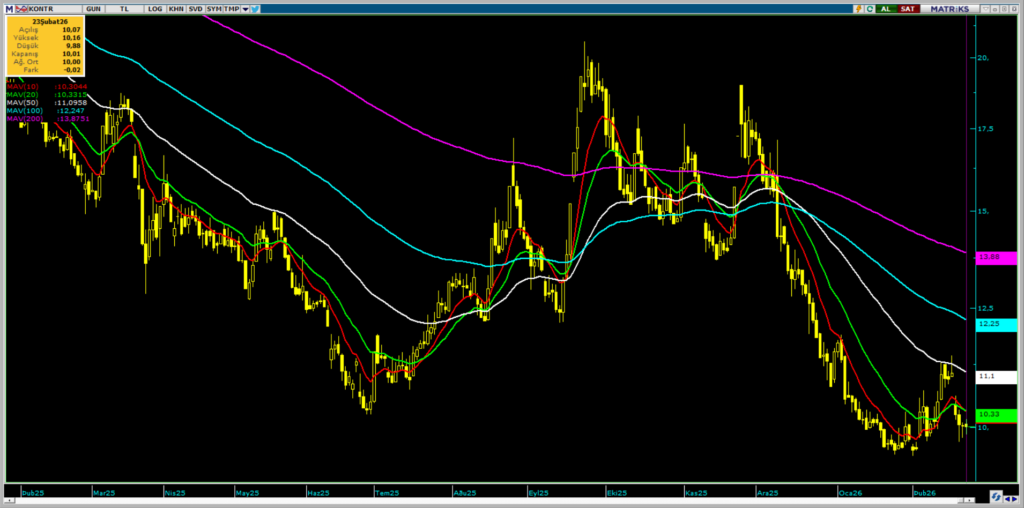
Task: Click the M menu icon in title bar
Action: point(9,8)
